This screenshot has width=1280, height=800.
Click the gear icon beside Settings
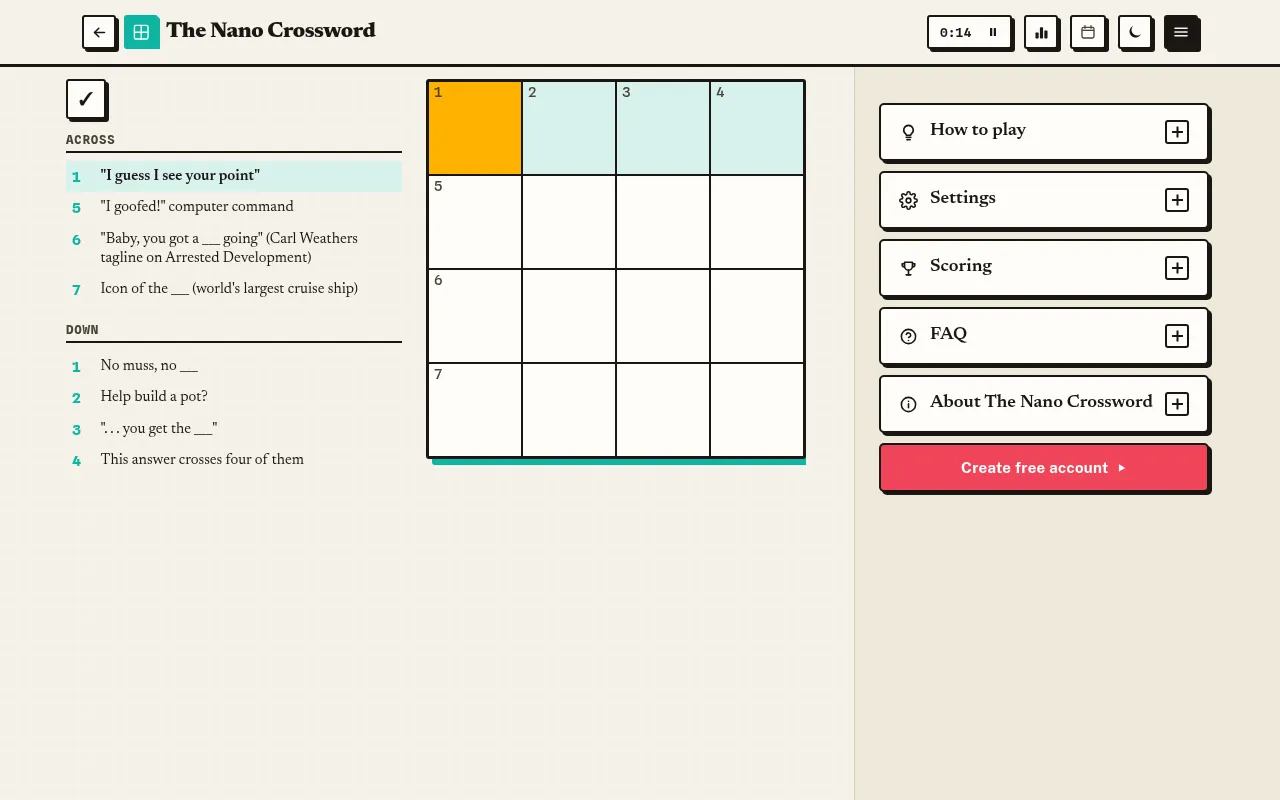(x=908, y=200)
